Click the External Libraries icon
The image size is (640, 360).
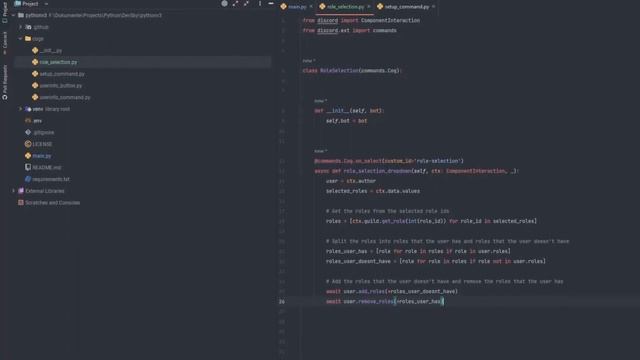(21, 191)
